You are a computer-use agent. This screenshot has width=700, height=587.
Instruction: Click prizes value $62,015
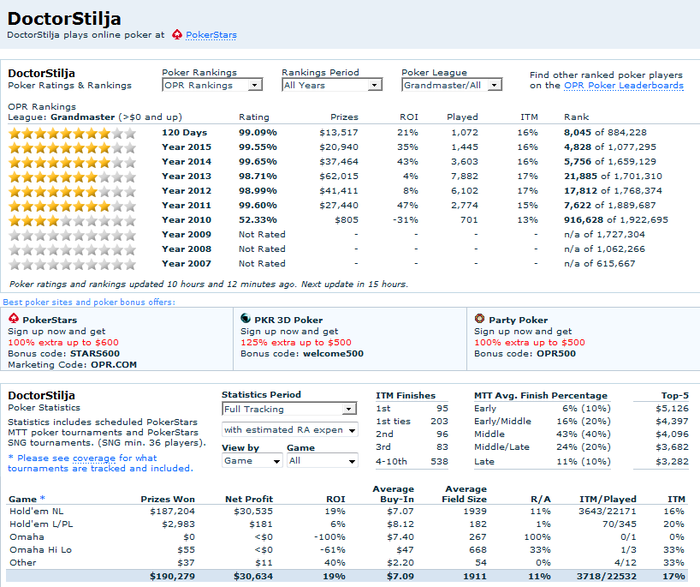coord(338,176)
